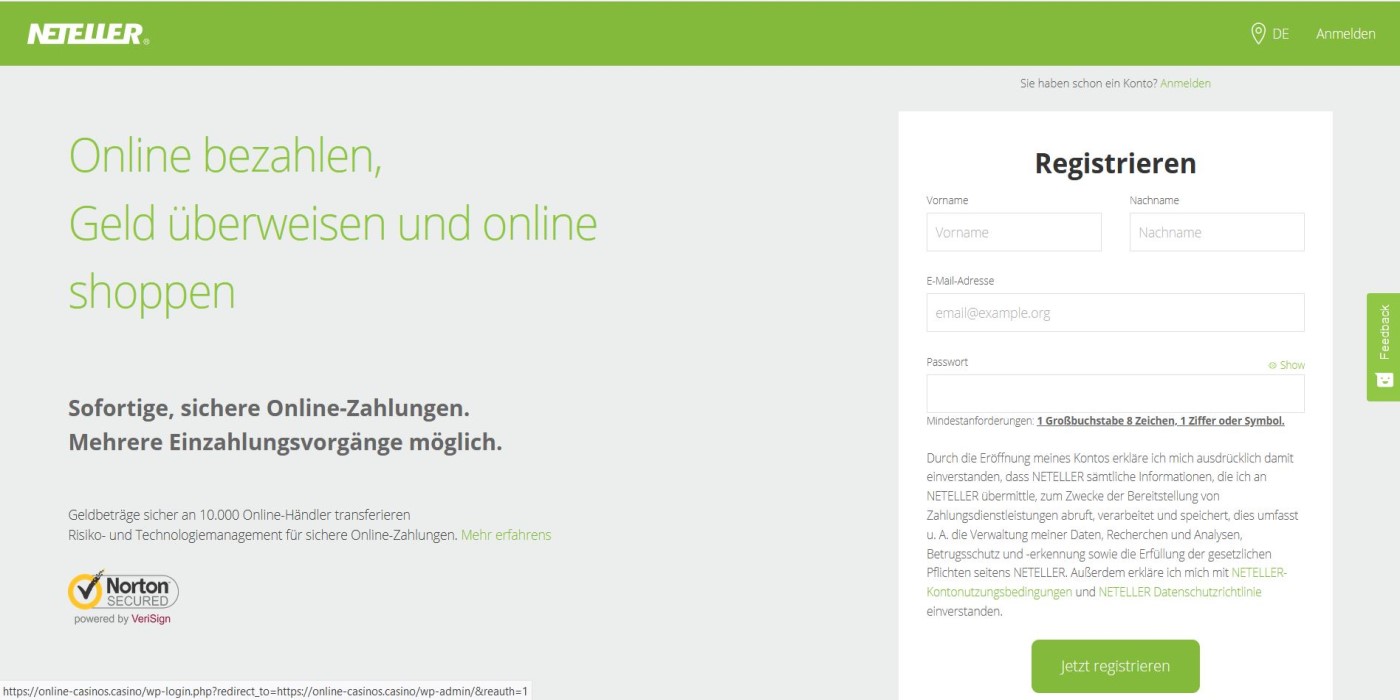Click the 'Online bezahlen,' headline text
The width and height of the screenshot is (1400, 700).
(x=225, y=156)
